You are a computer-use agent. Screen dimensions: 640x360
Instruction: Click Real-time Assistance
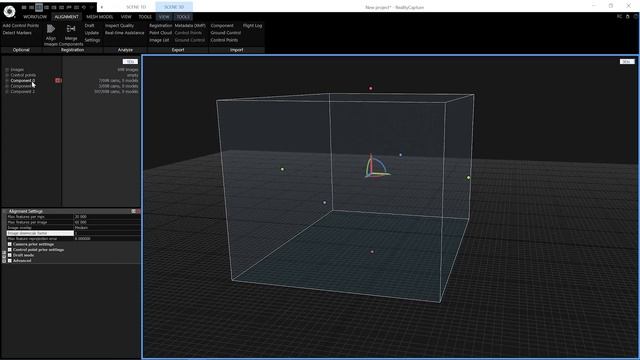[x=124, y=33]
